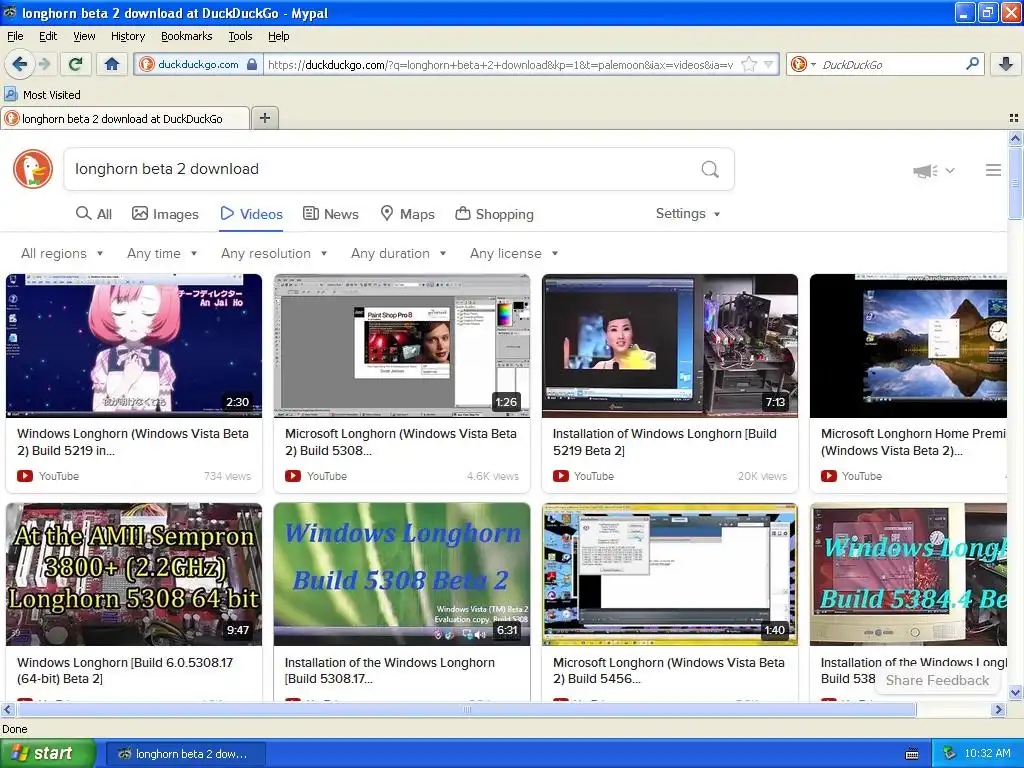The image size is (1024, 768).
Task: Click the browser Forward arrow
Action: 44,64
